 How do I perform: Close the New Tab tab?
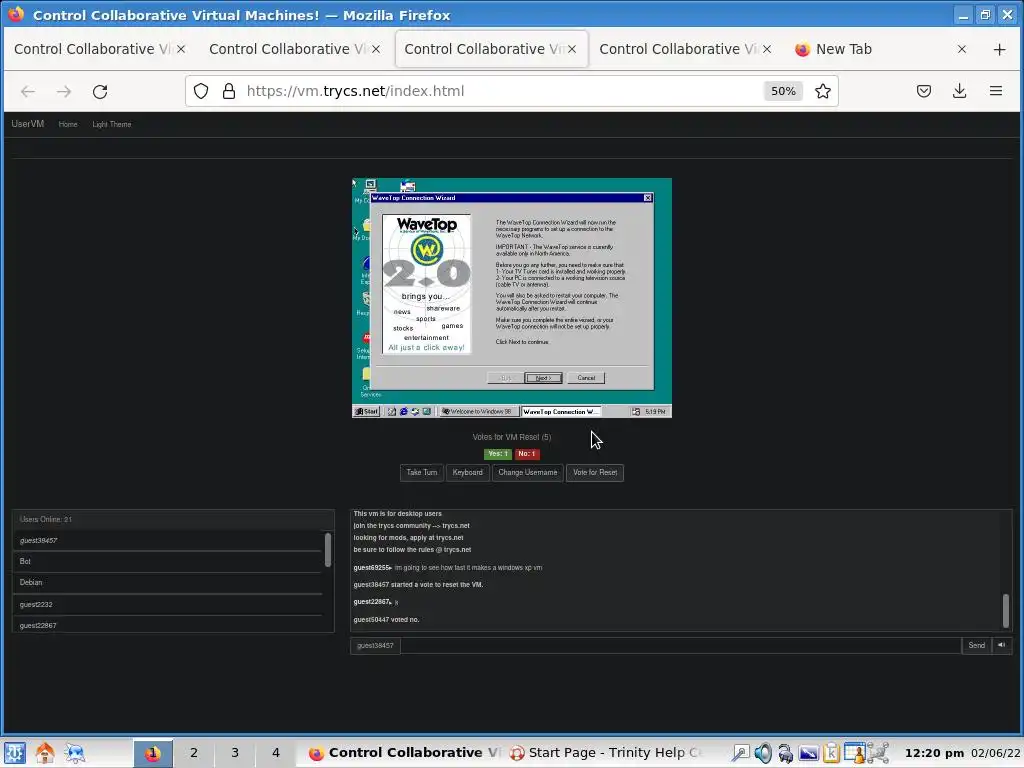(961, 49)
